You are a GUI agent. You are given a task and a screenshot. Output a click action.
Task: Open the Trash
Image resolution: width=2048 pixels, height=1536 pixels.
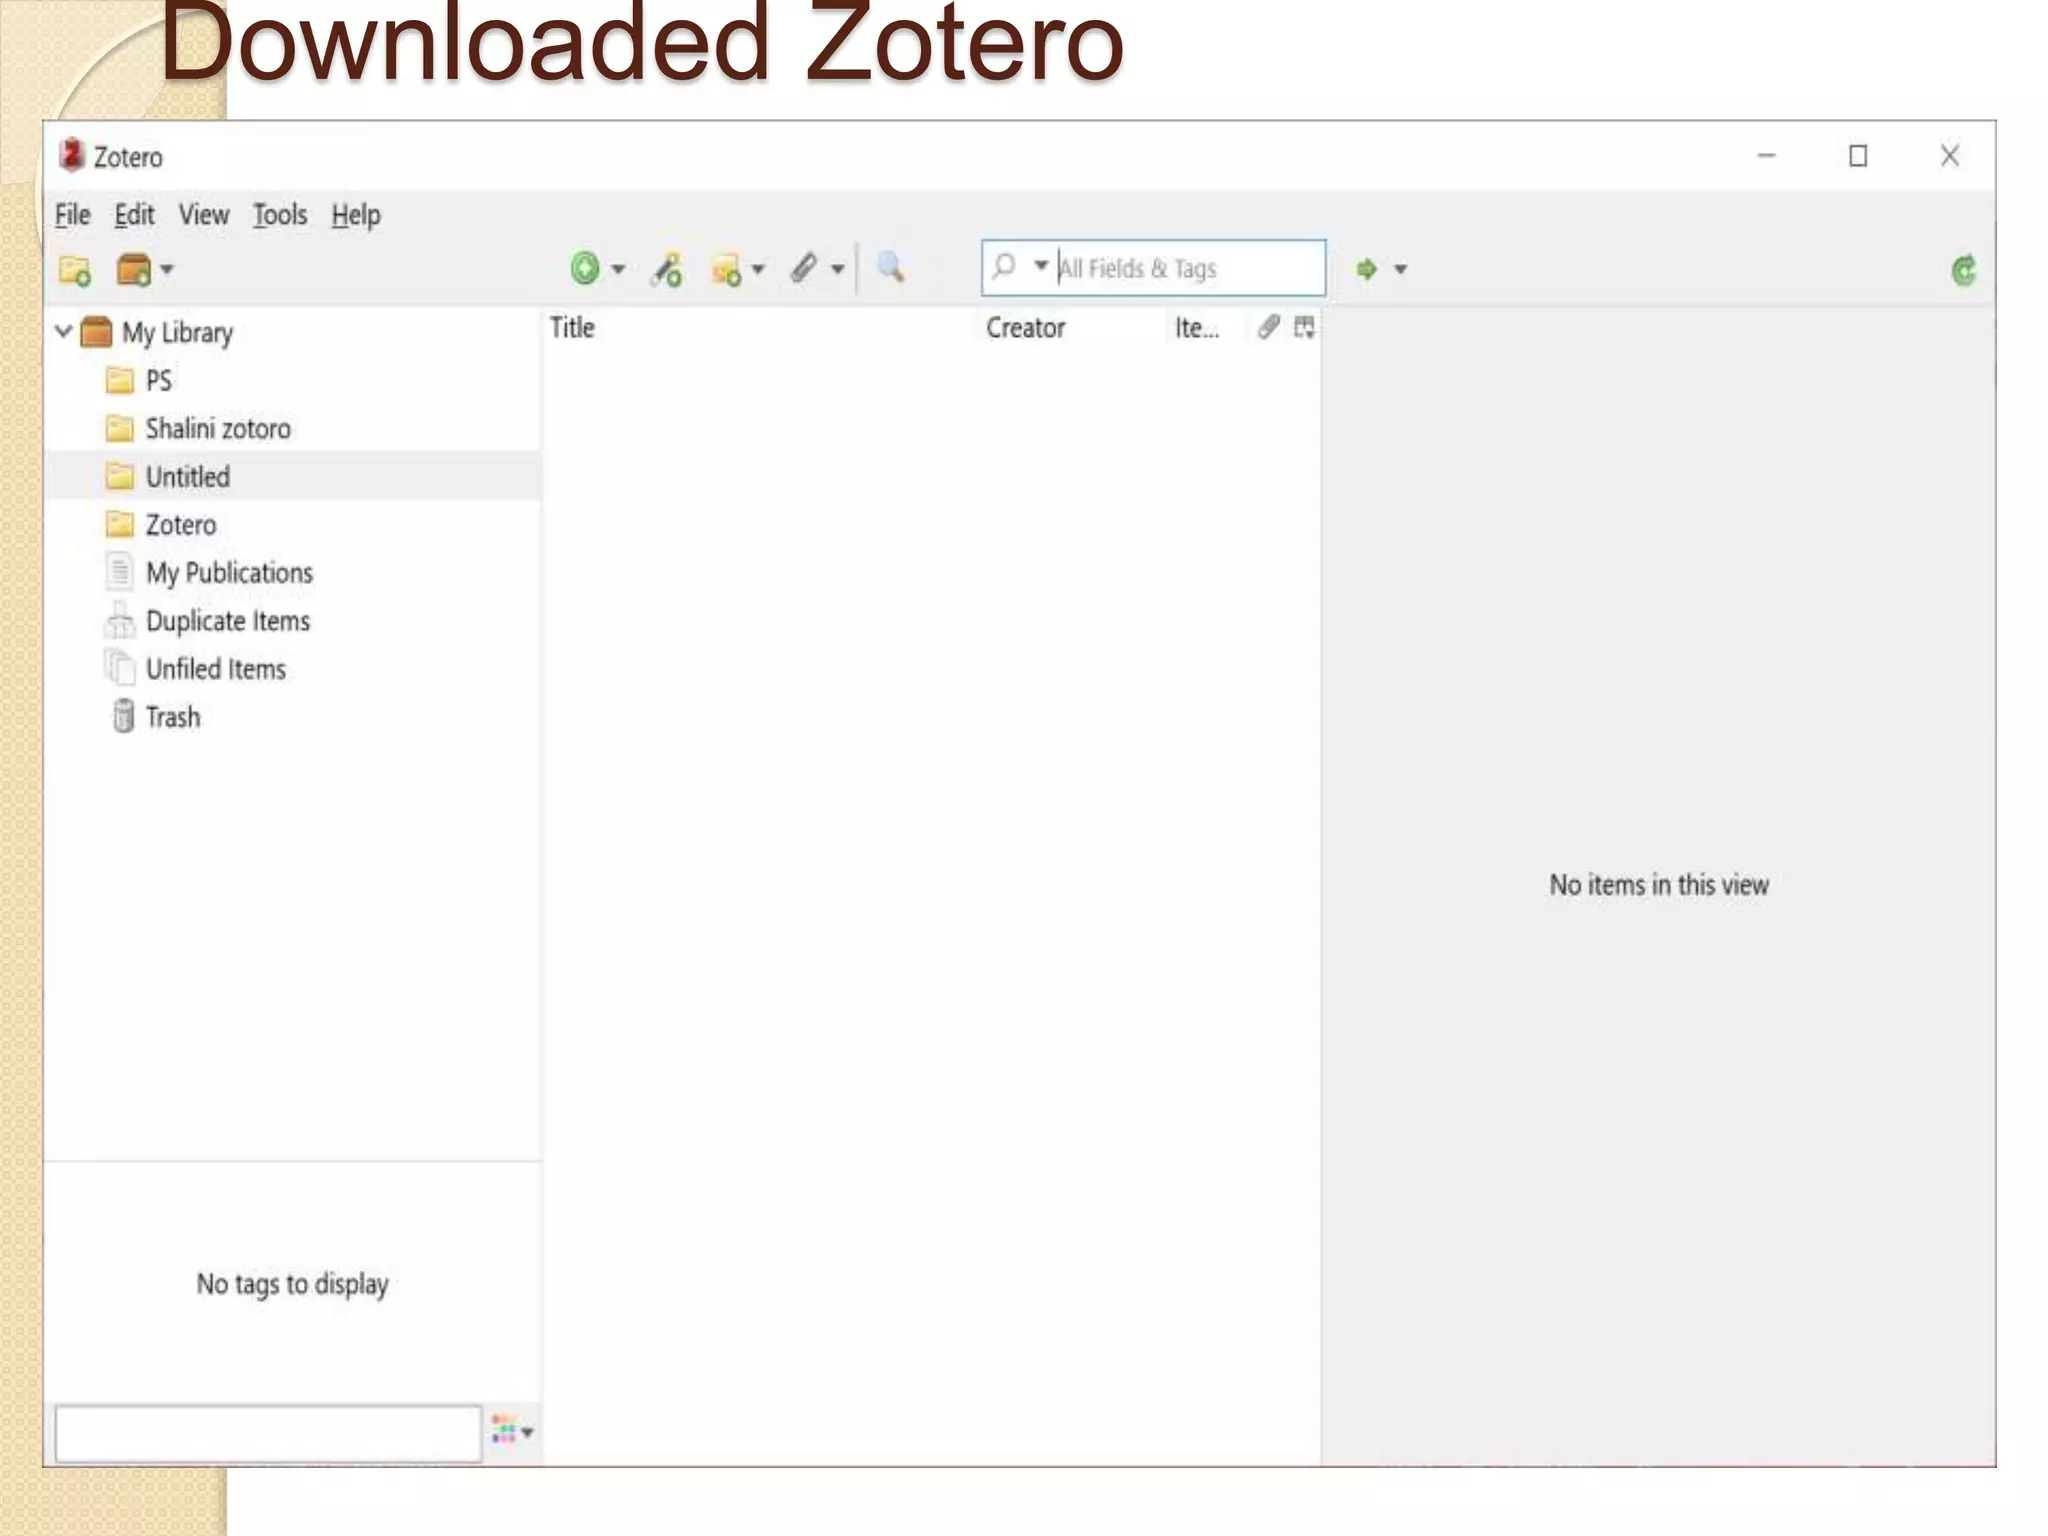tap(172, 717)
